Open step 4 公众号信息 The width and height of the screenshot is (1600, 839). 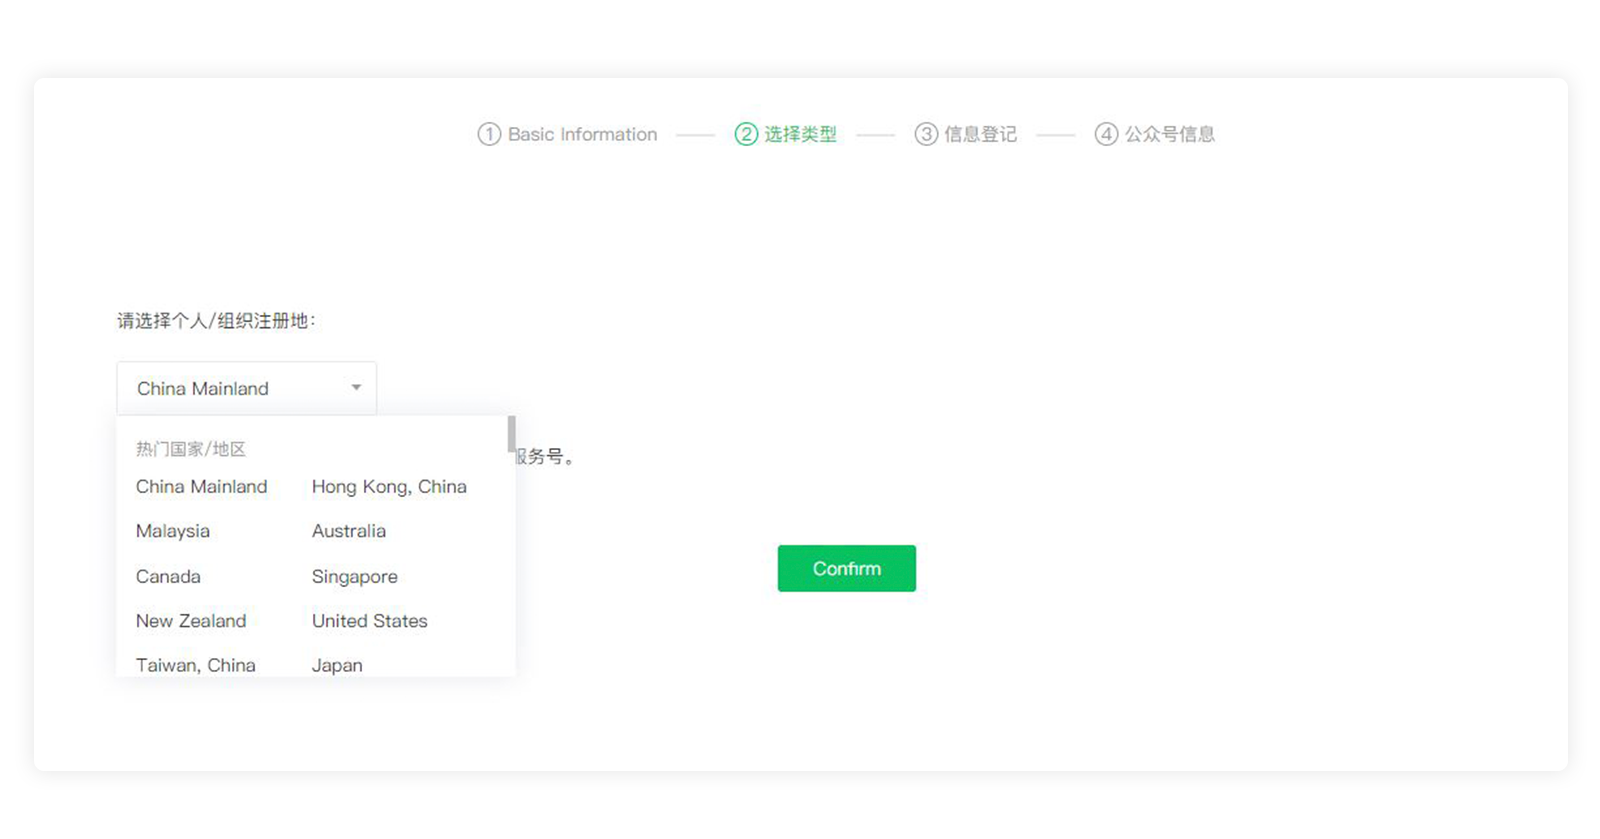pos(1155,134)
